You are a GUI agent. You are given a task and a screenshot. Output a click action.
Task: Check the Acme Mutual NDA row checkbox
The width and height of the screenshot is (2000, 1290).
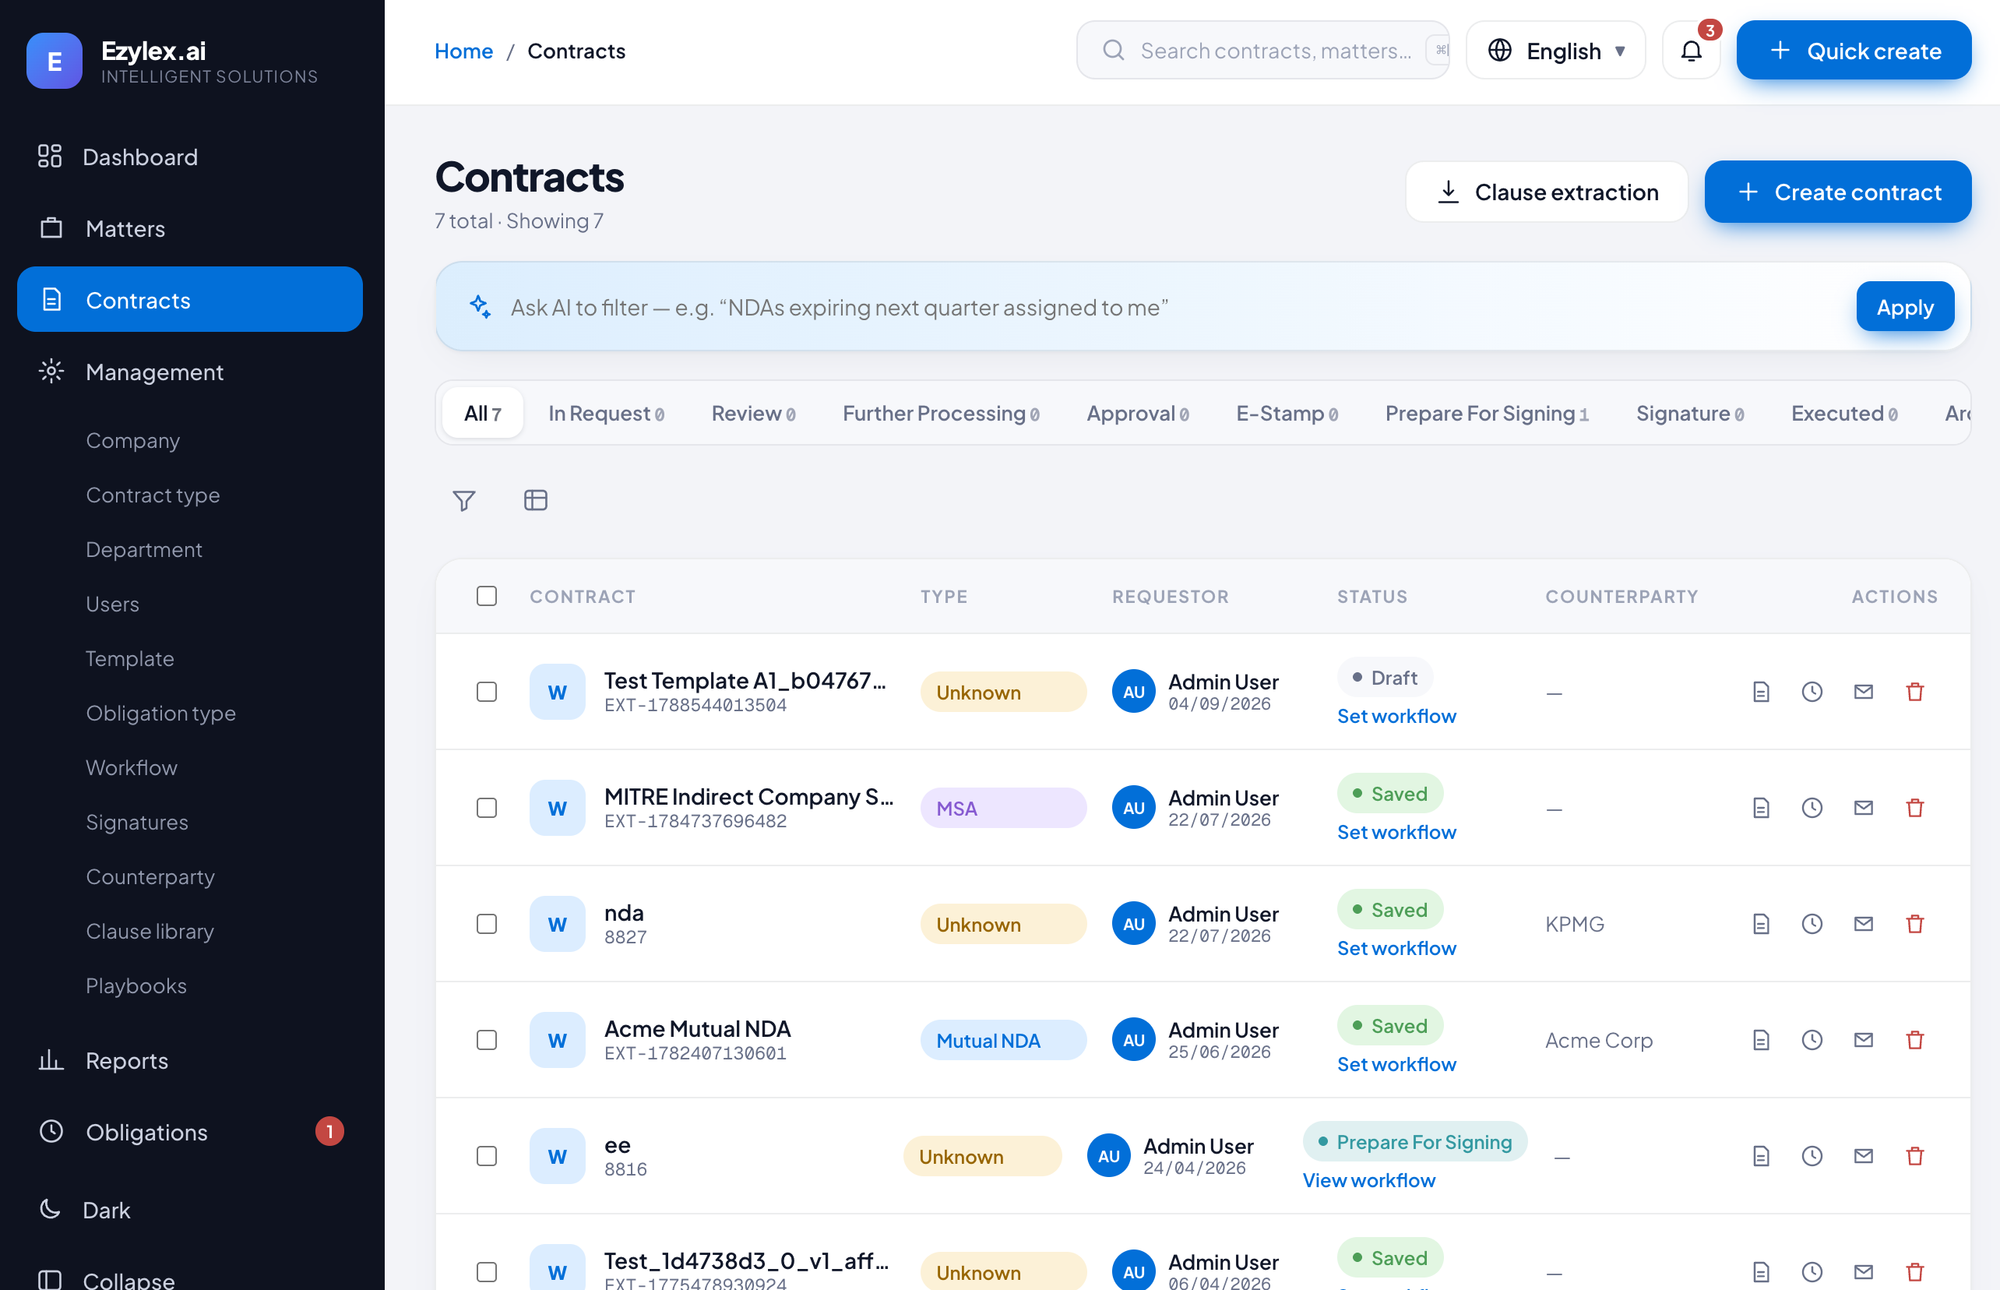coord(487,1040)
